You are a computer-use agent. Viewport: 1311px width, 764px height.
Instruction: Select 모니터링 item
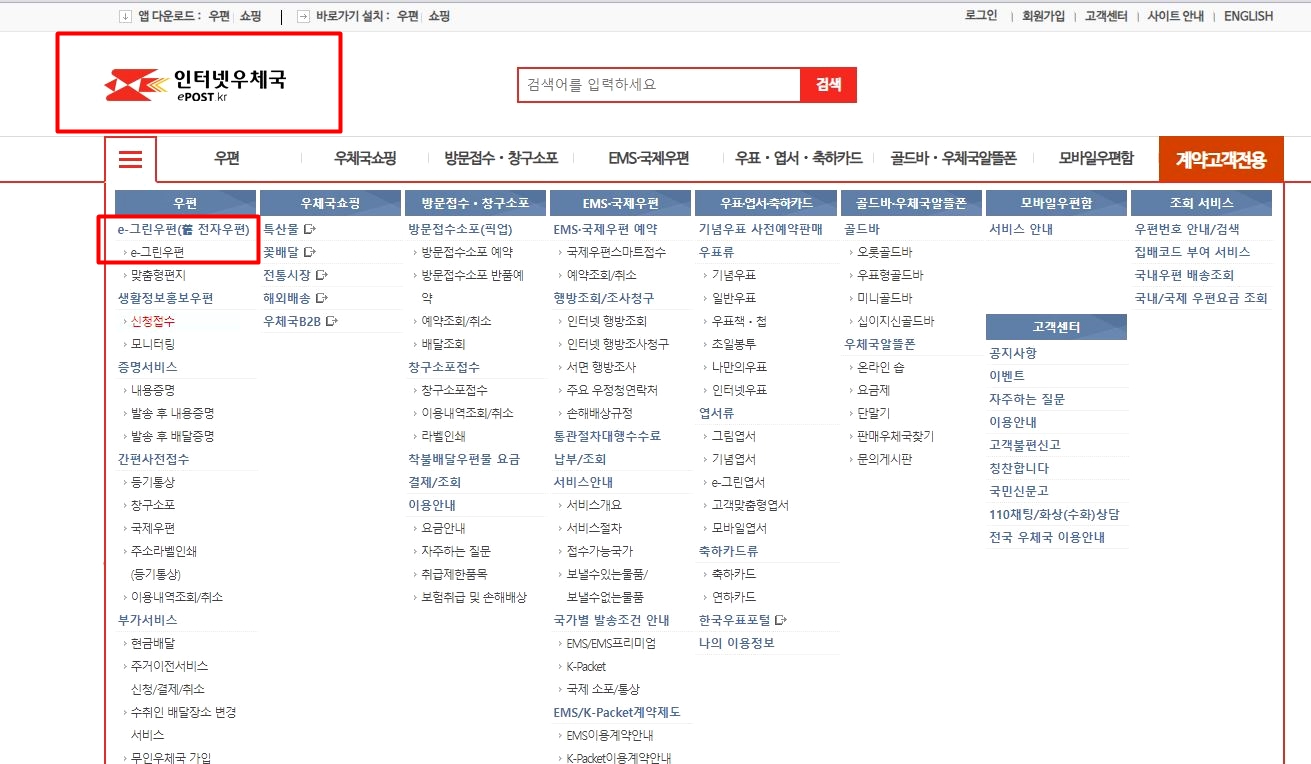(153, 344)
